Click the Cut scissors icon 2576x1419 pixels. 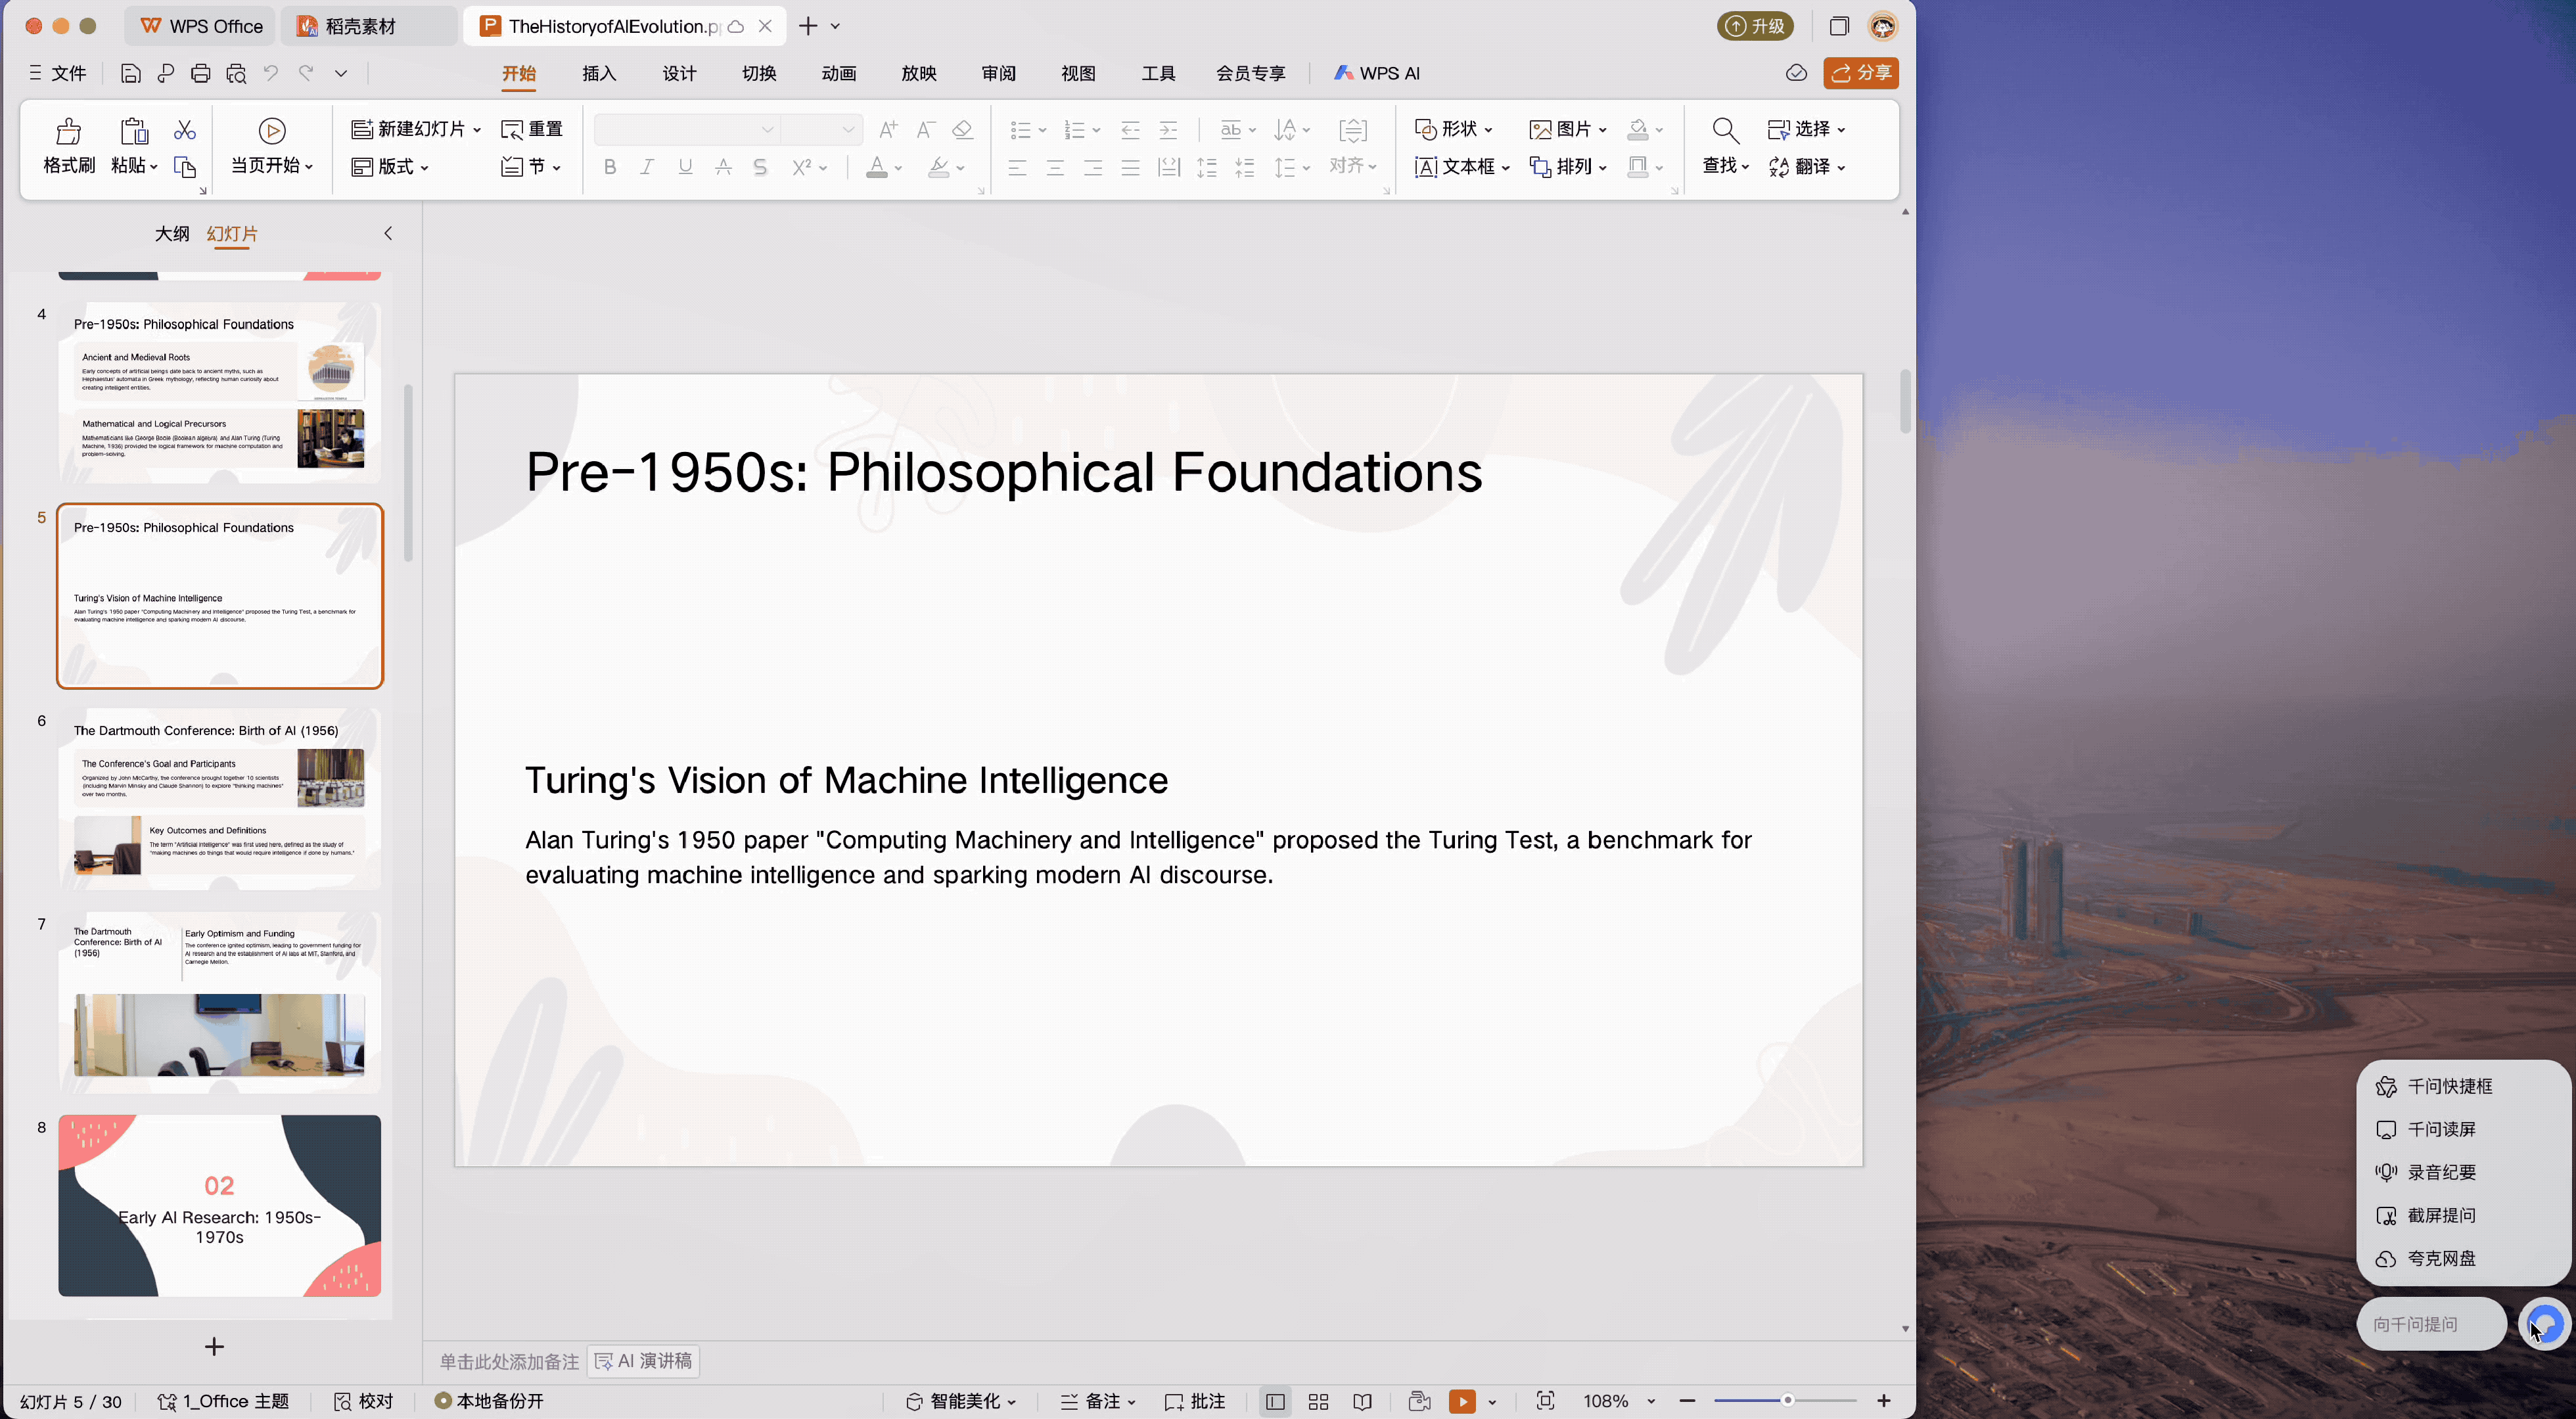(x=185, y=130)
